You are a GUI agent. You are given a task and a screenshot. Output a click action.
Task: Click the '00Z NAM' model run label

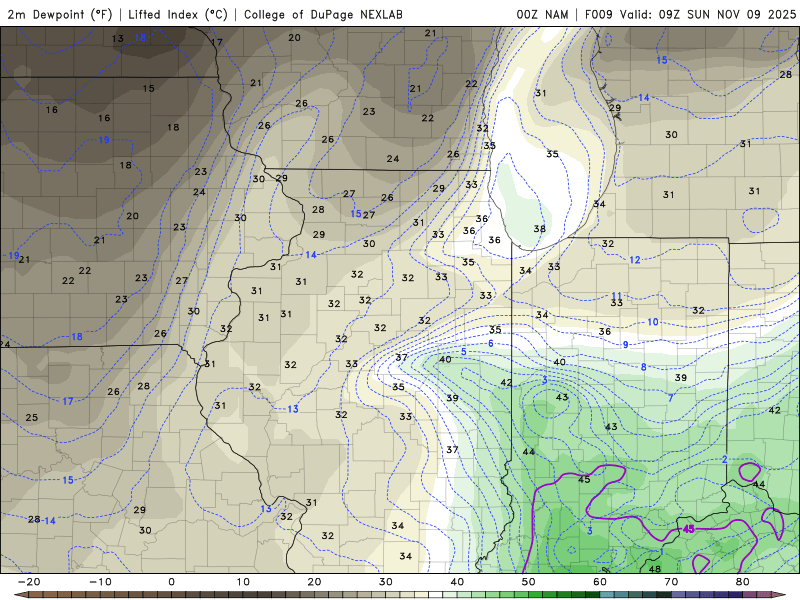pyautogui.click(x=542, y=14)
